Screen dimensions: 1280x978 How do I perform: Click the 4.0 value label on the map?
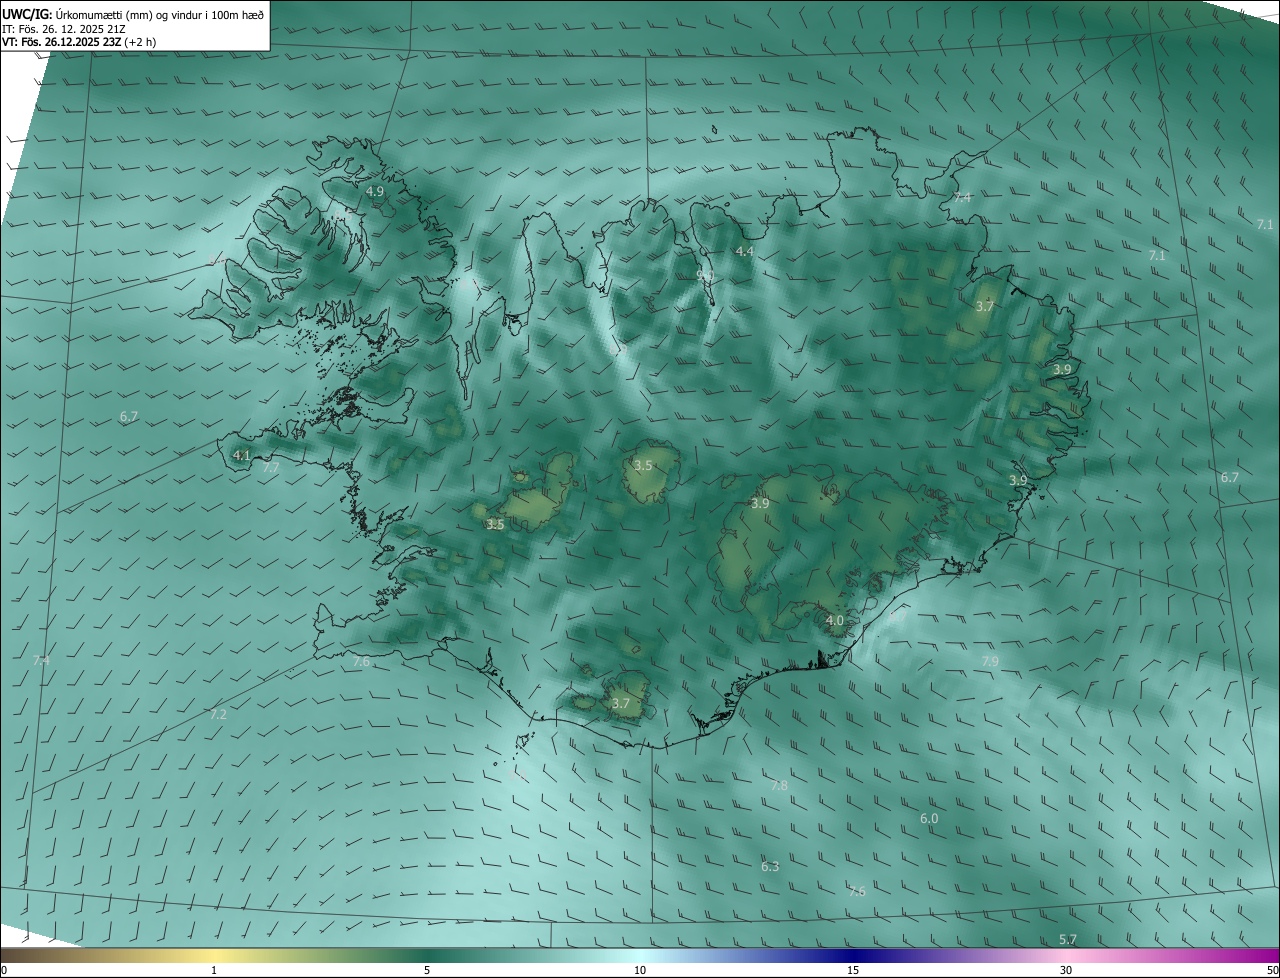(835, 621)
